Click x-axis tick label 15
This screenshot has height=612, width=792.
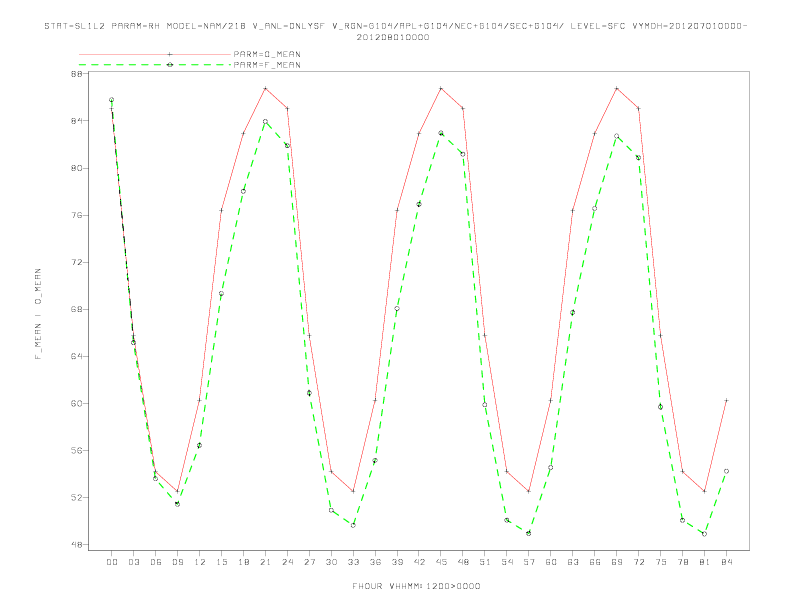tap(221, 562)
